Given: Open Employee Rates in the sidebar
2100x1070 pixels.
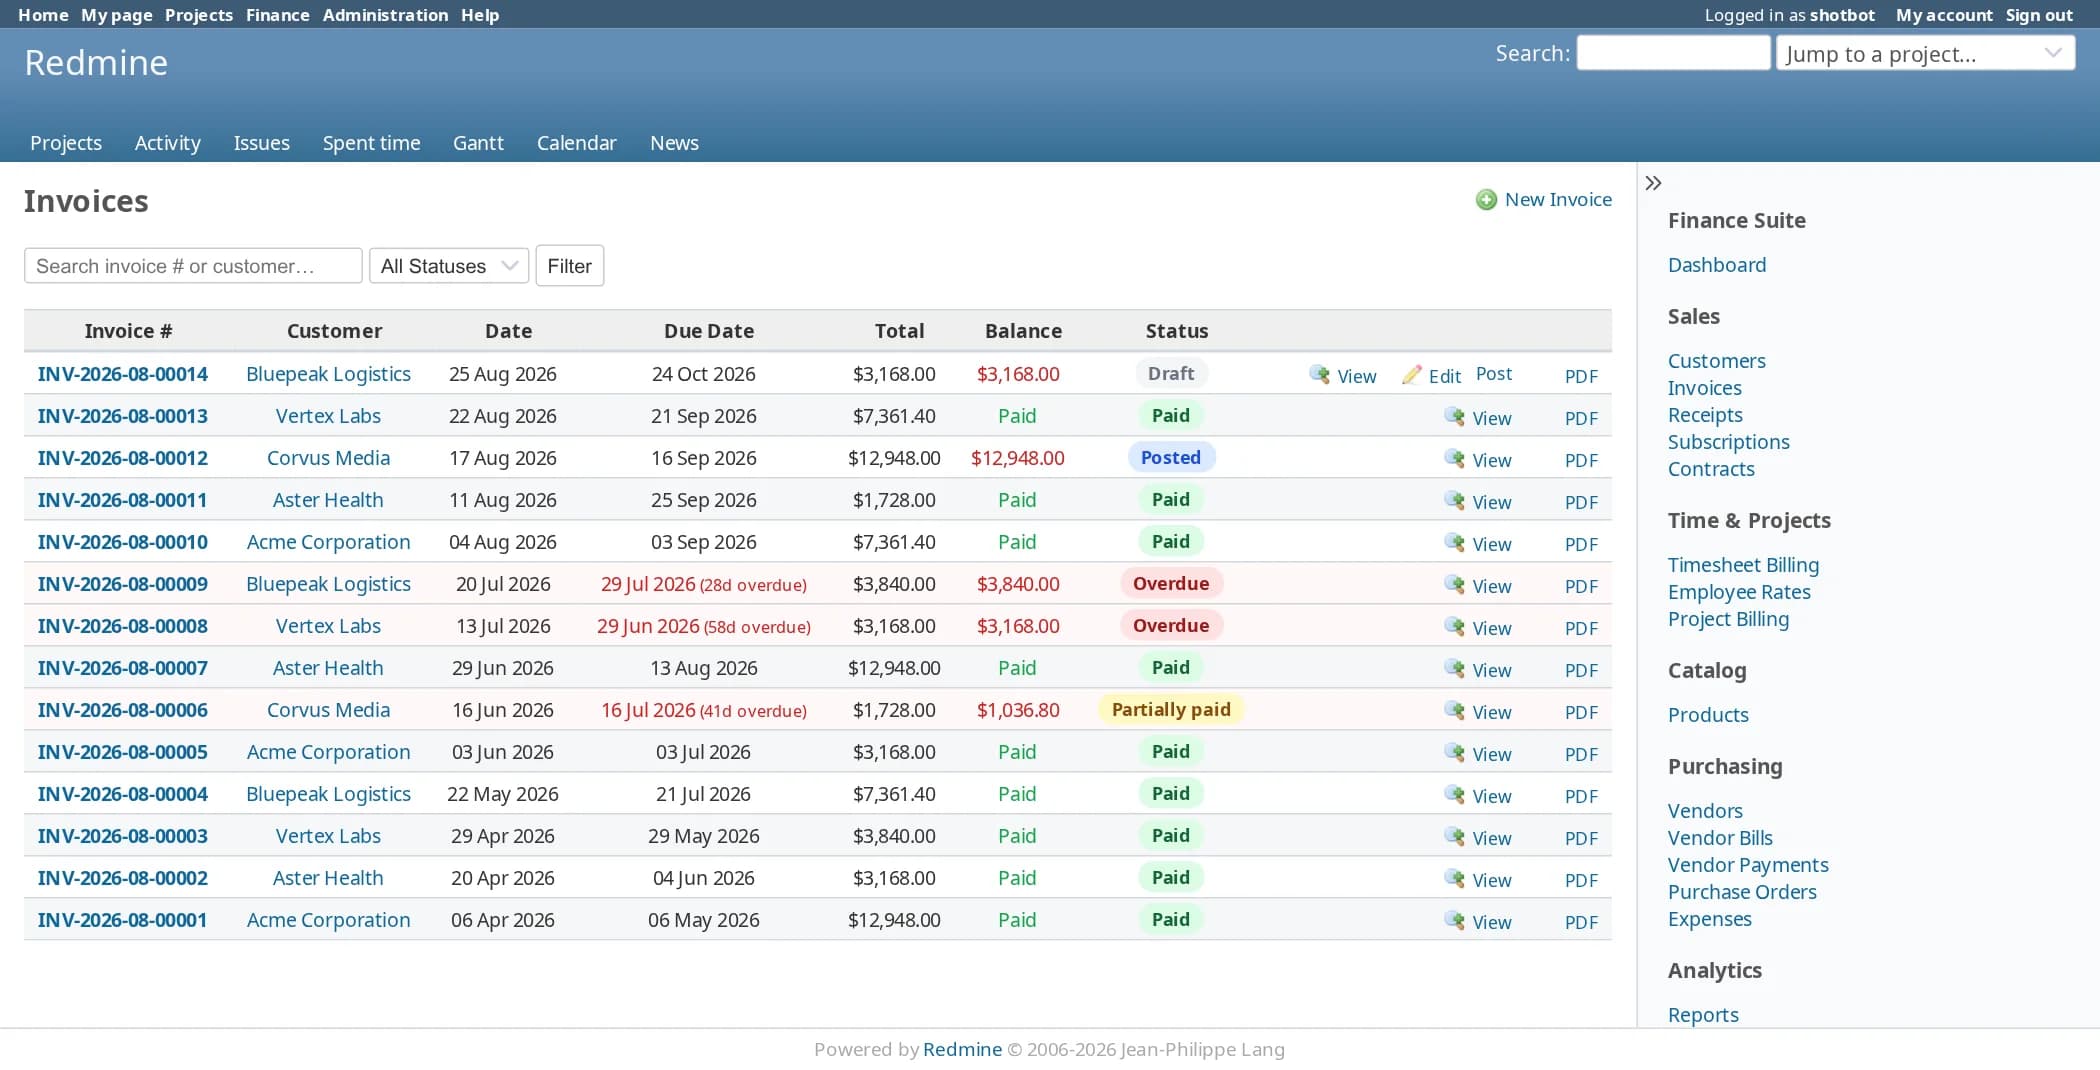Looking at the screenshot, I should tap(1739, 592).
